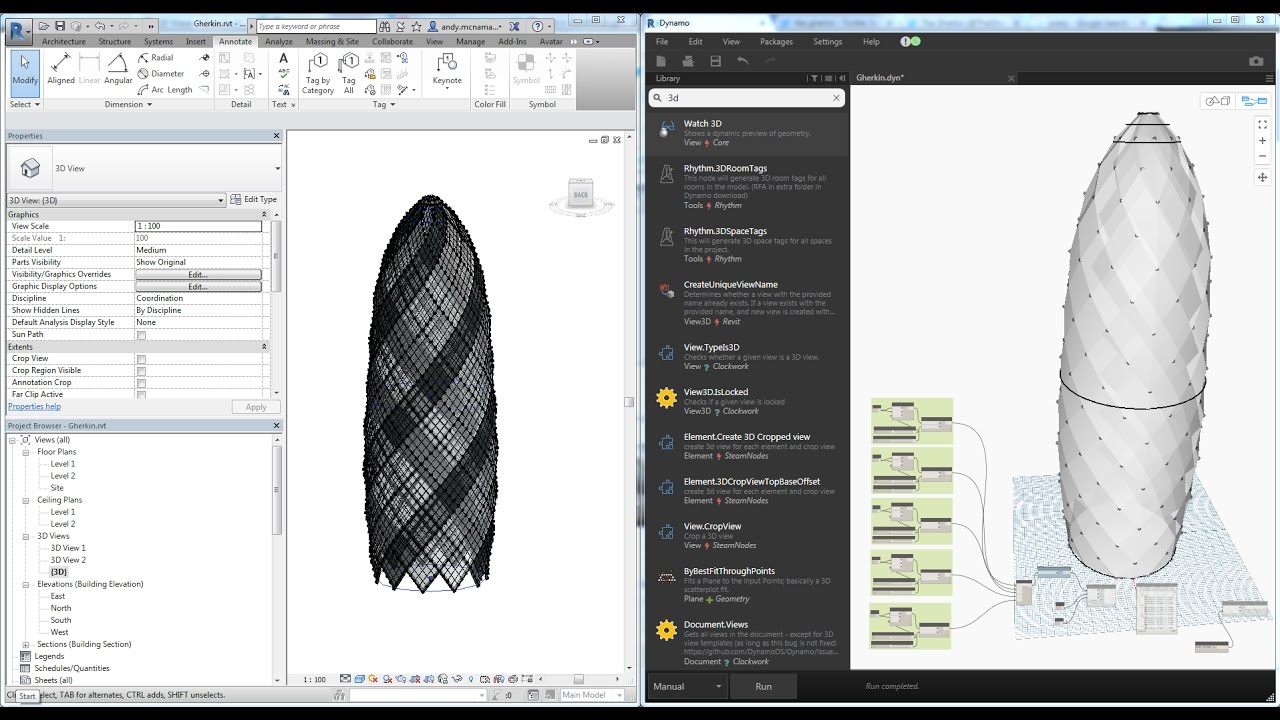Collapse the 3D Views tree node
This screenshot has width=1280, height=720.
pos(27,536)
